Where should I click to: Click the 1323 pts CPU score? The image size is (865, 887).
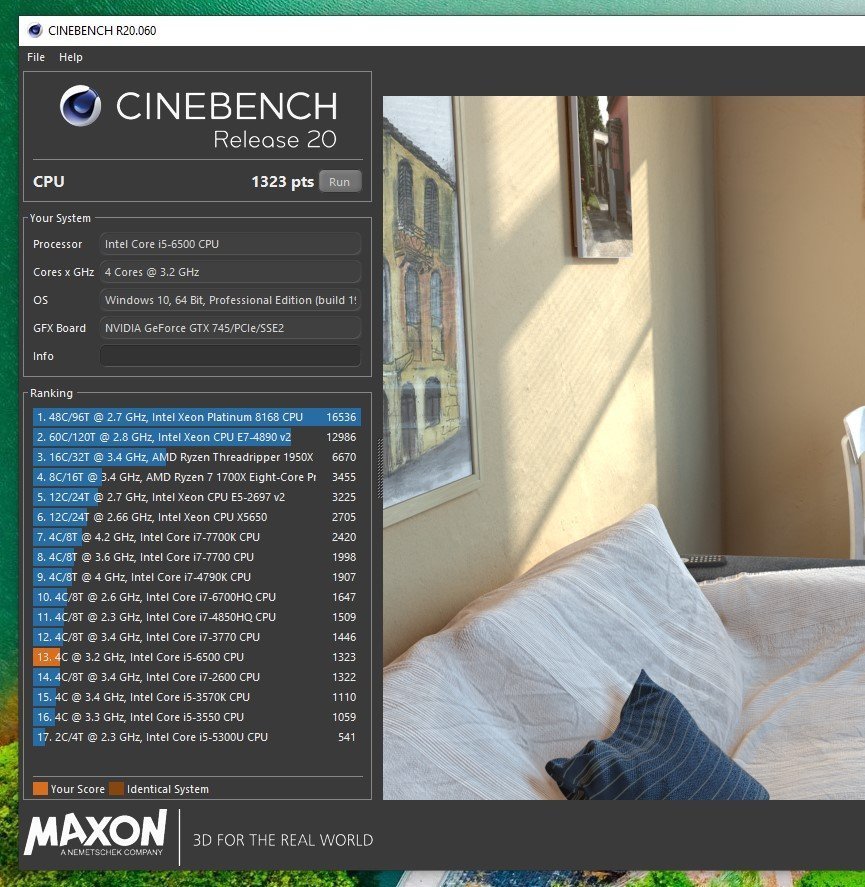click(x=282, y=182)
